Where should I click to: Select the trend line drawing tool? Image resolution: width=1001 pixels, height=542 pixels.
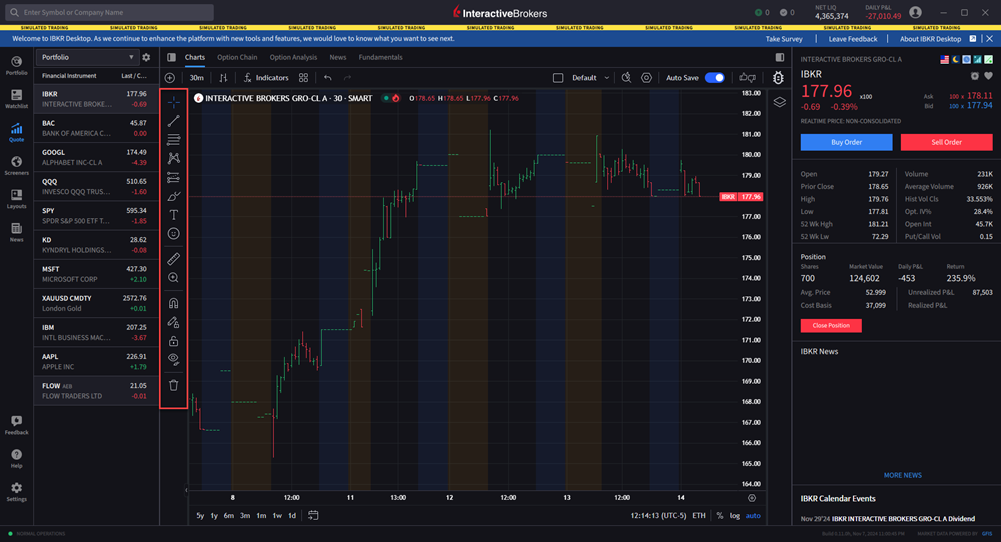point(173,121)
